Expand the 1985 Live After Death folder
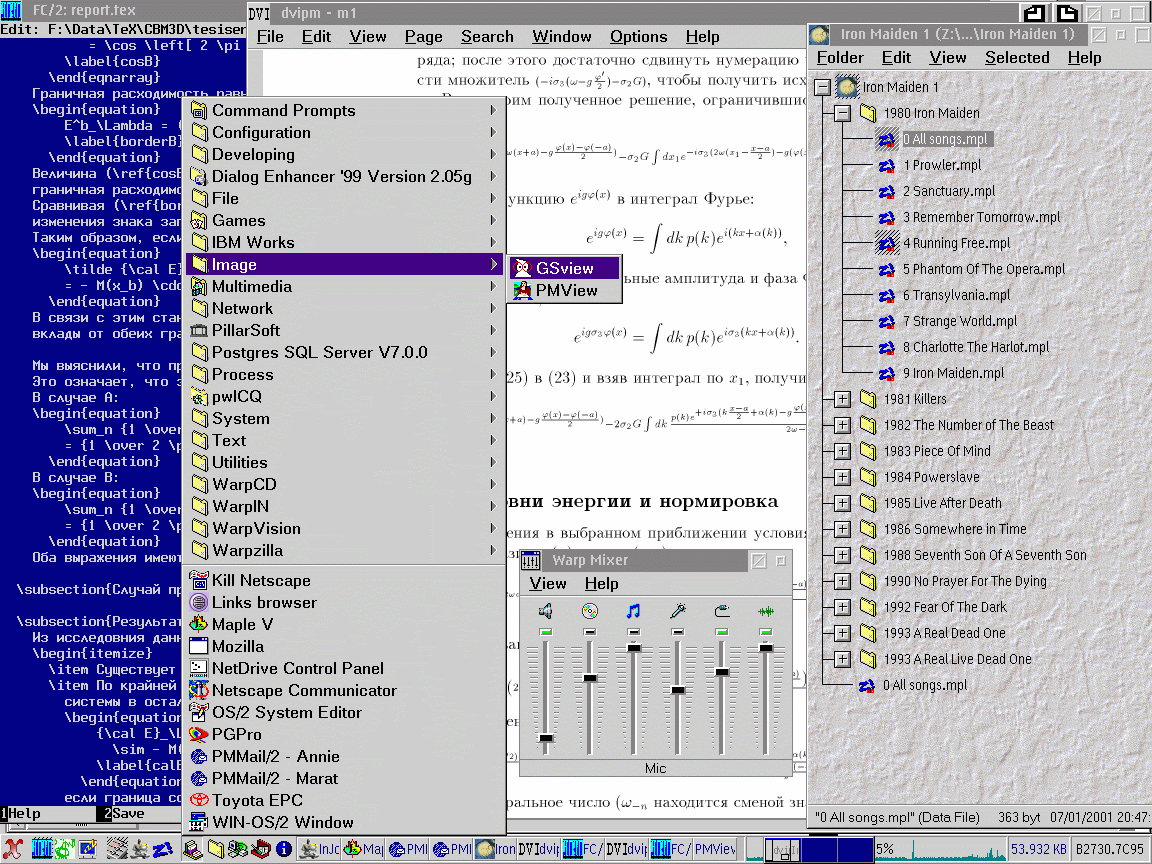 point(842,503)
